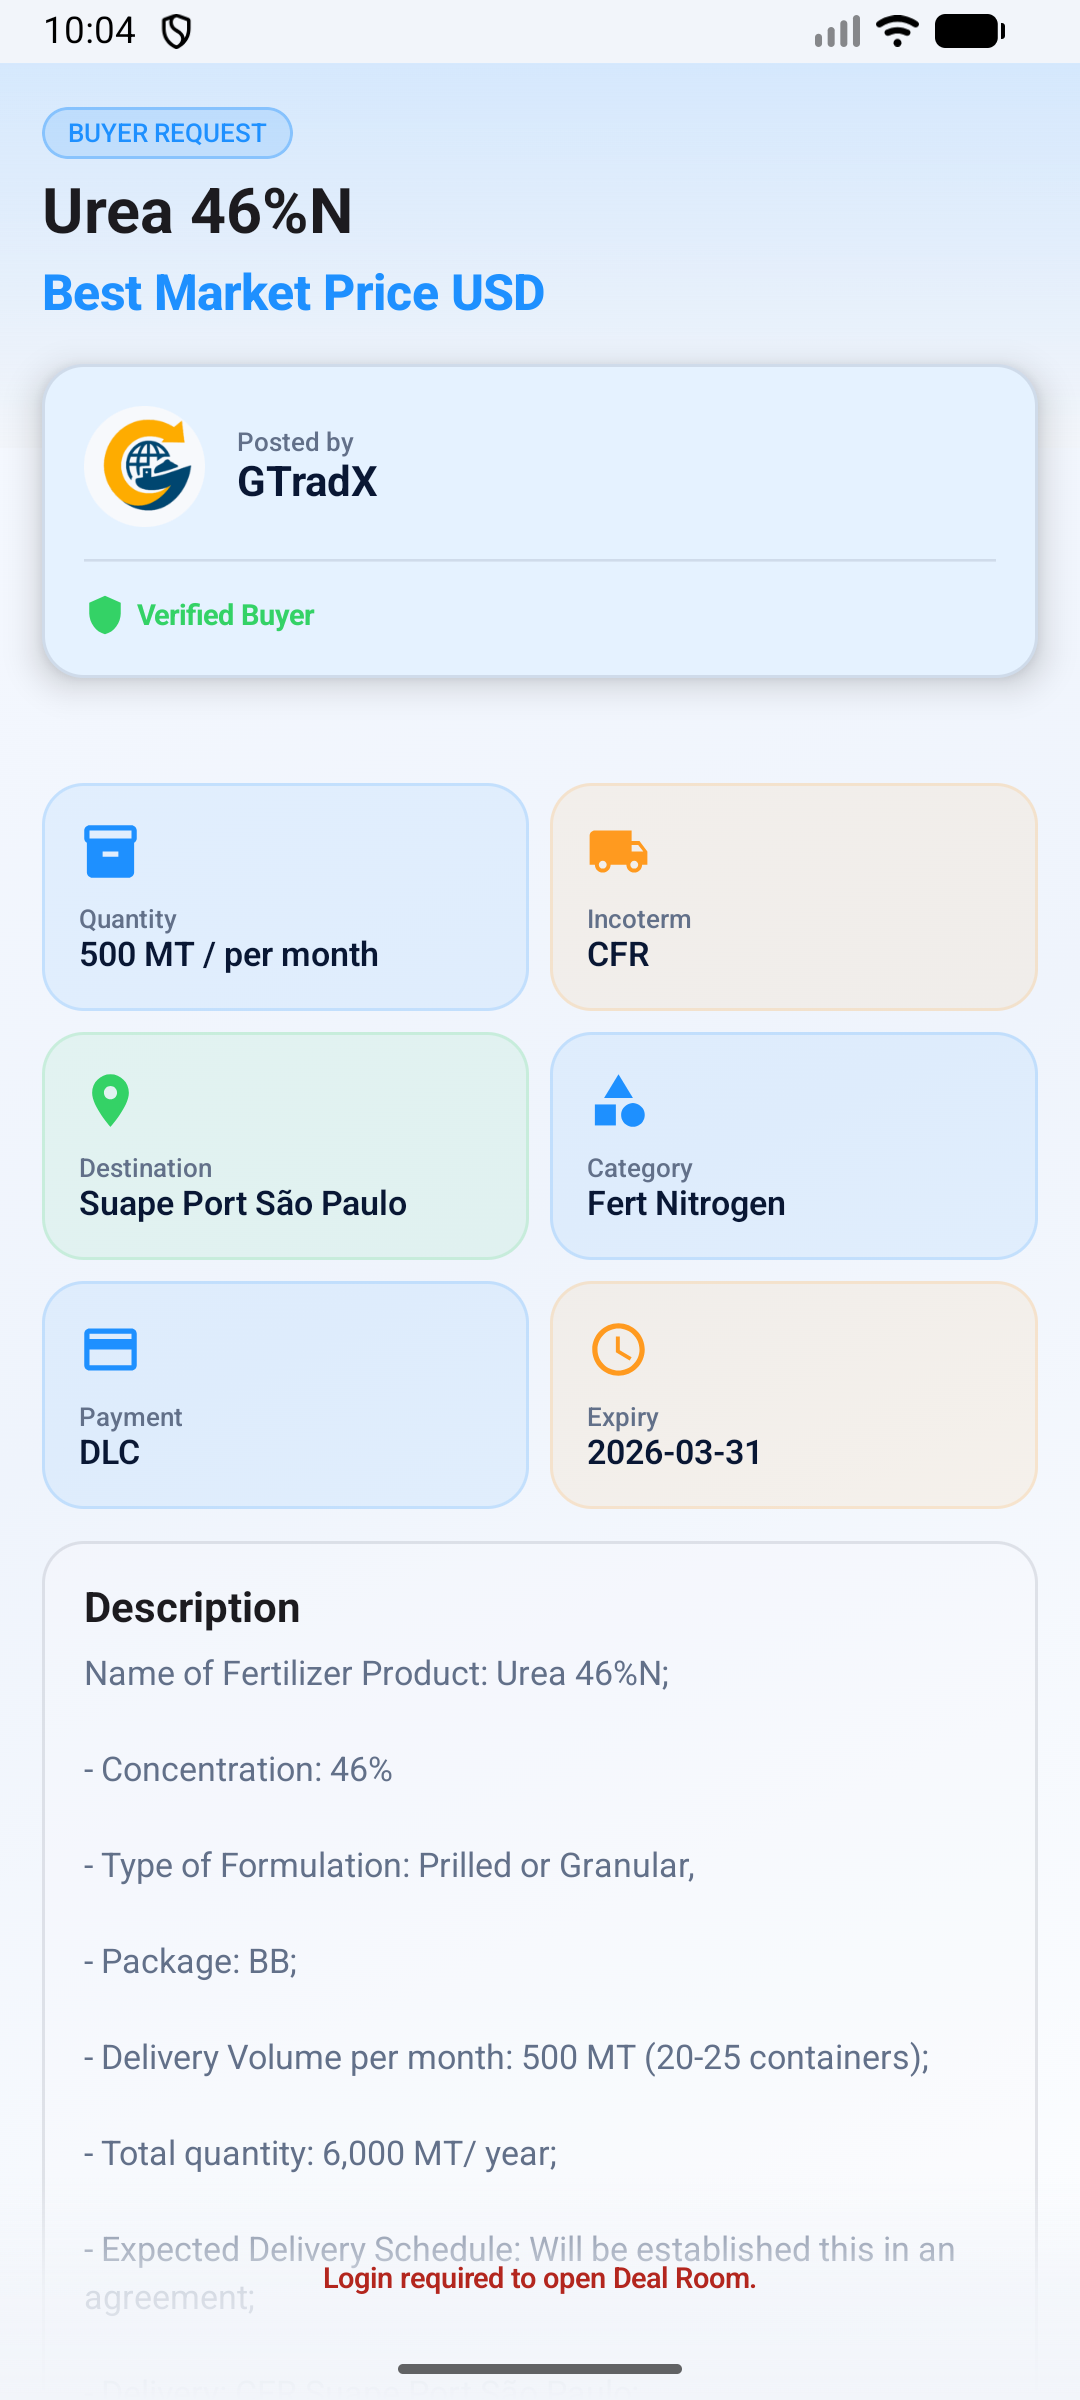
Task: Tap the Expiry clock icon
Action: (618, 1349)
